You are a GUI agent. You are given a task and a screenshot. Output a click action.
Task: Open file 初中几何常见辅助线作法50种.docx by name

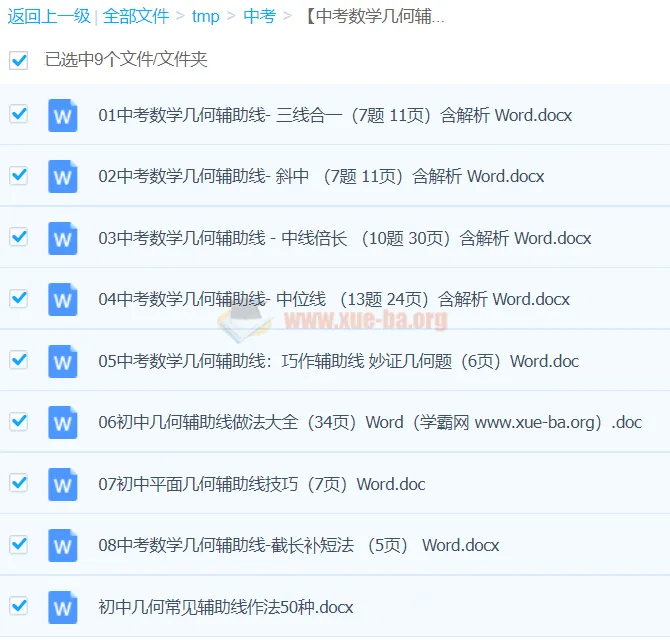pos(225,607)
